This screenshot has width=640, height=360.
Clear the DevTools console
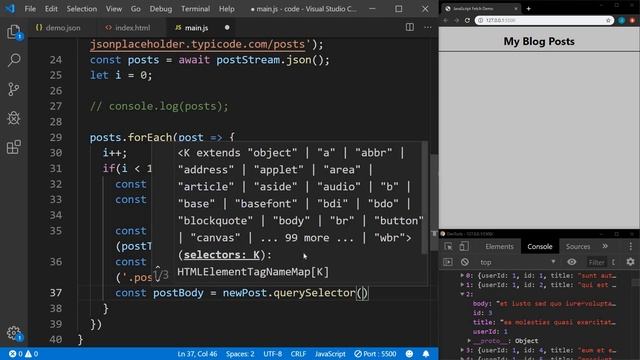tap(464, 262)
